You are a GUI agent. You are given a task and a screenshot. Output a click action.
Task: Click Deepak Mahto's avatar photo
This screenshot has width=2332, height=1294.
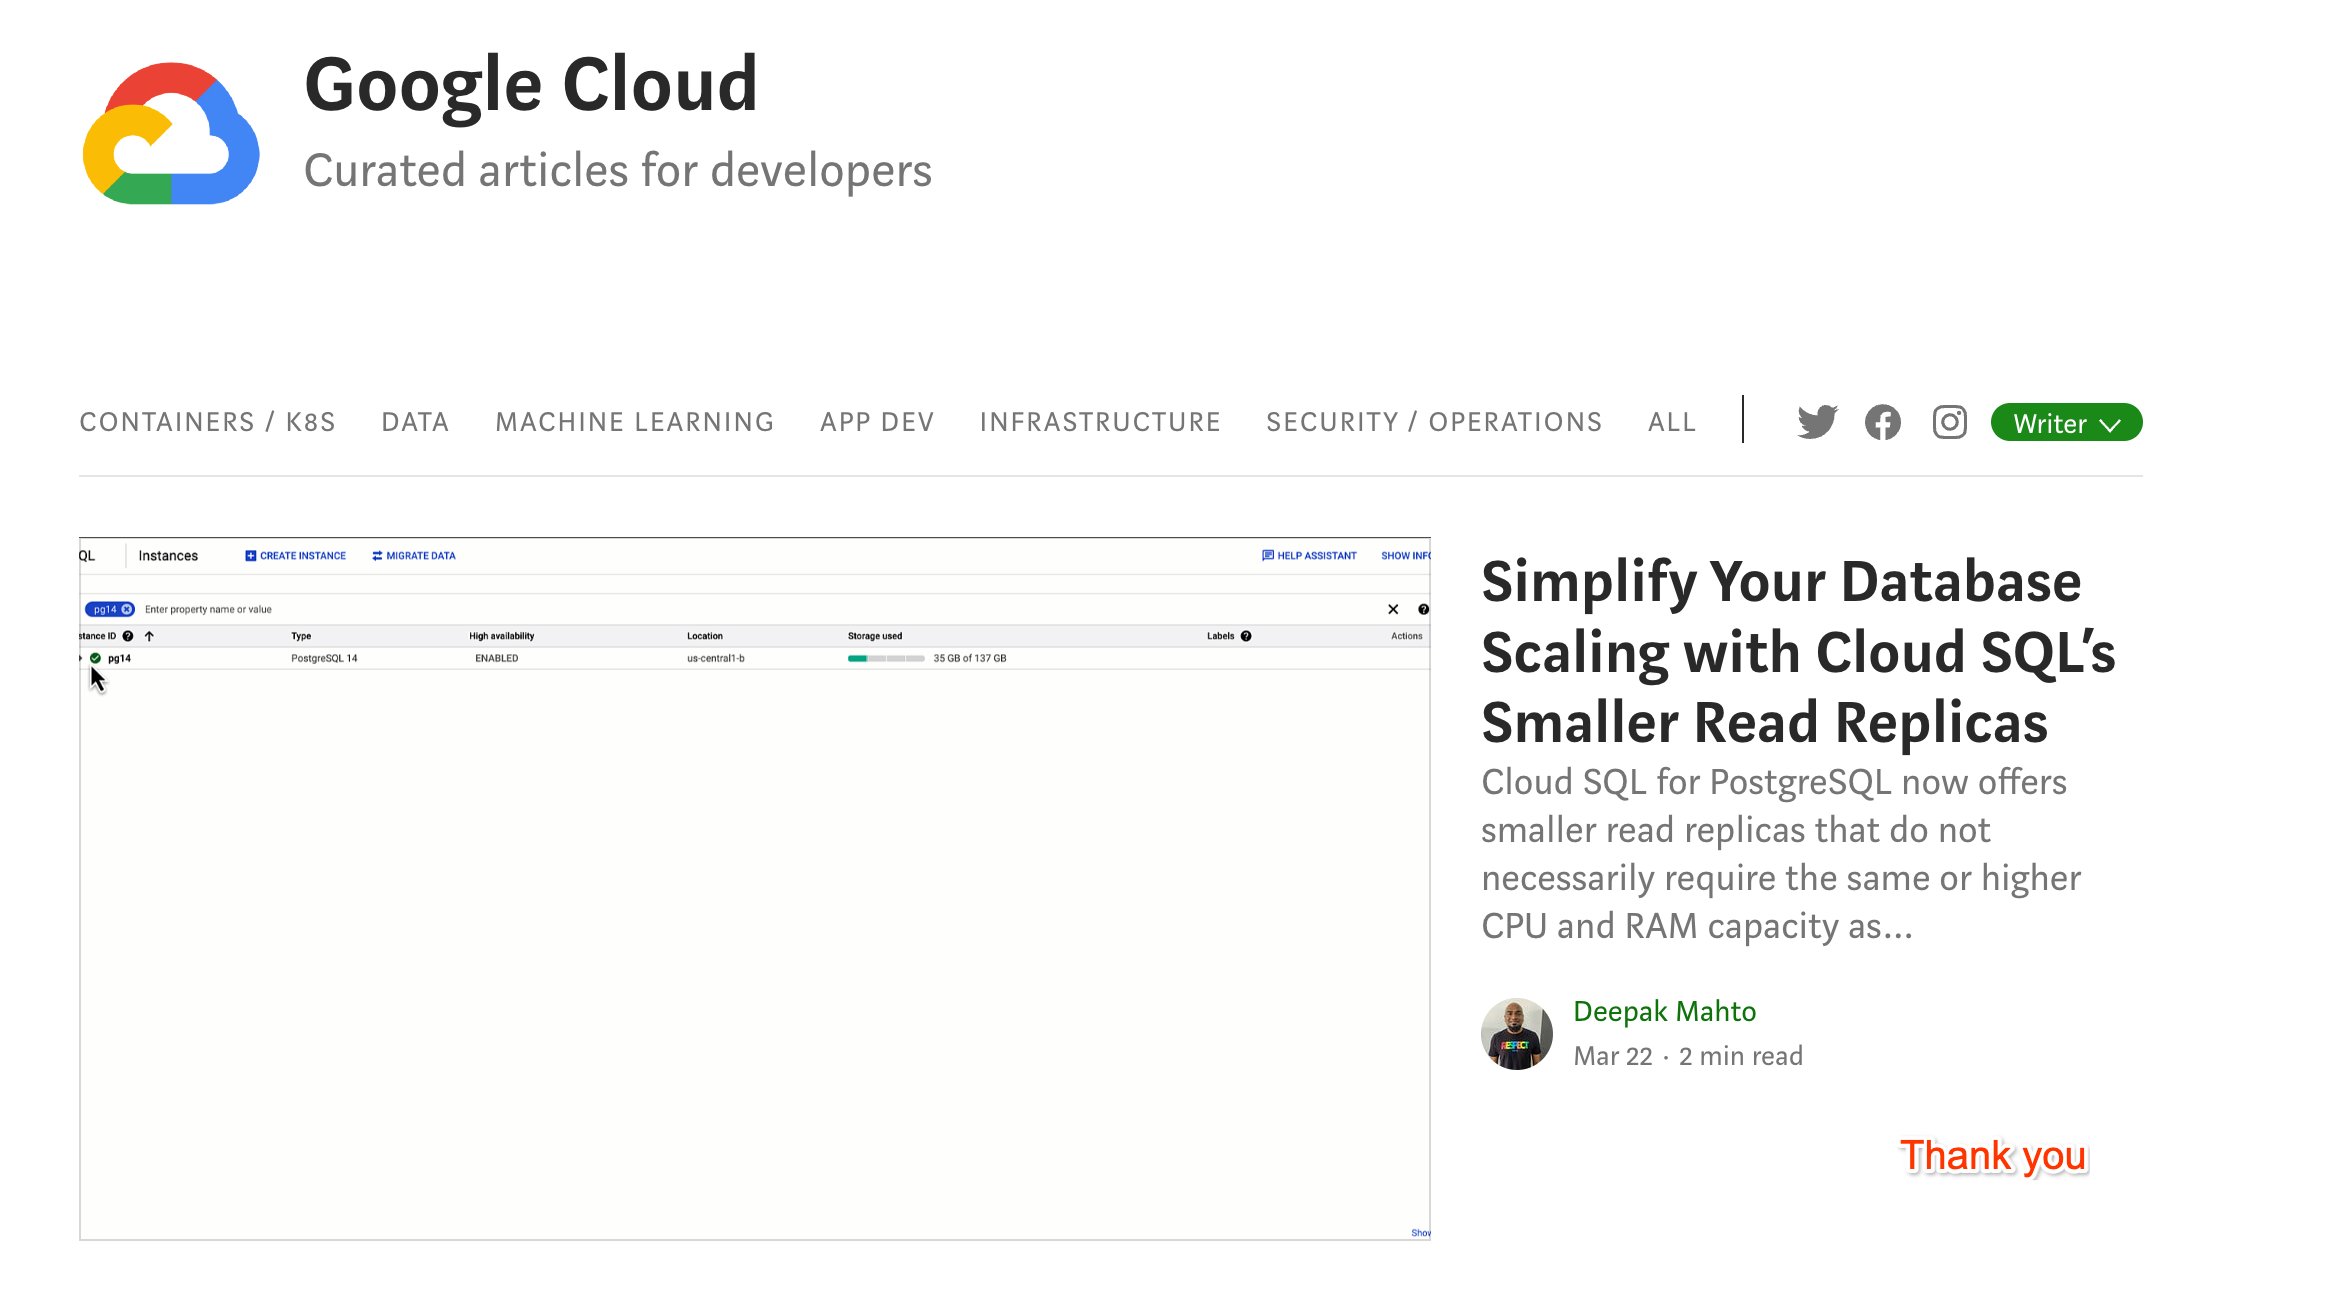click(x=1517, y=1033)
